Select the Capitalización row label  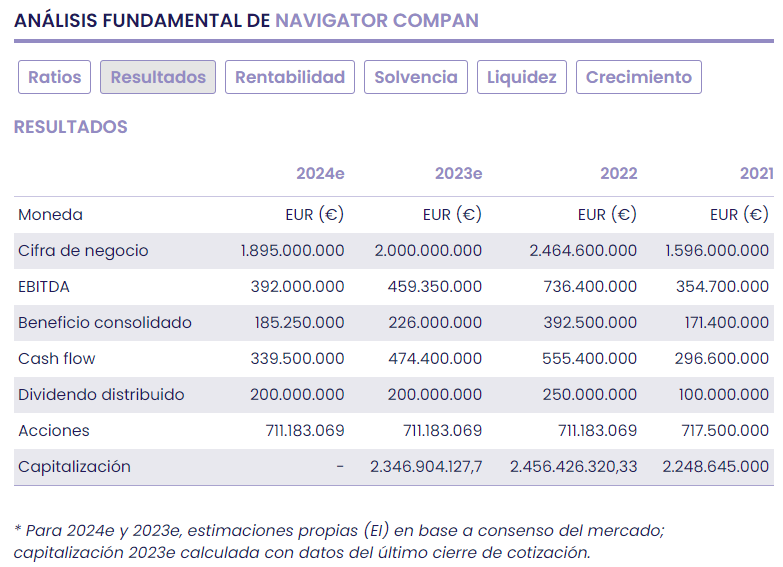(x=74, y=467)
